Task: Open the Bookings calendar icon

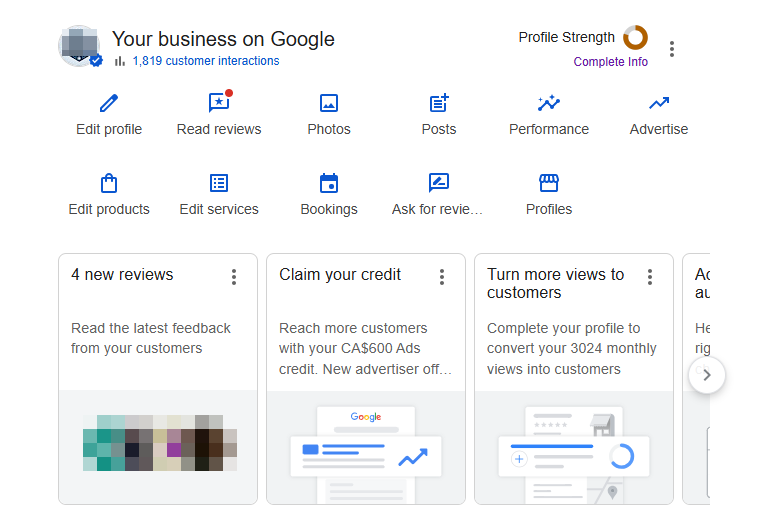Action: [329, 183]
